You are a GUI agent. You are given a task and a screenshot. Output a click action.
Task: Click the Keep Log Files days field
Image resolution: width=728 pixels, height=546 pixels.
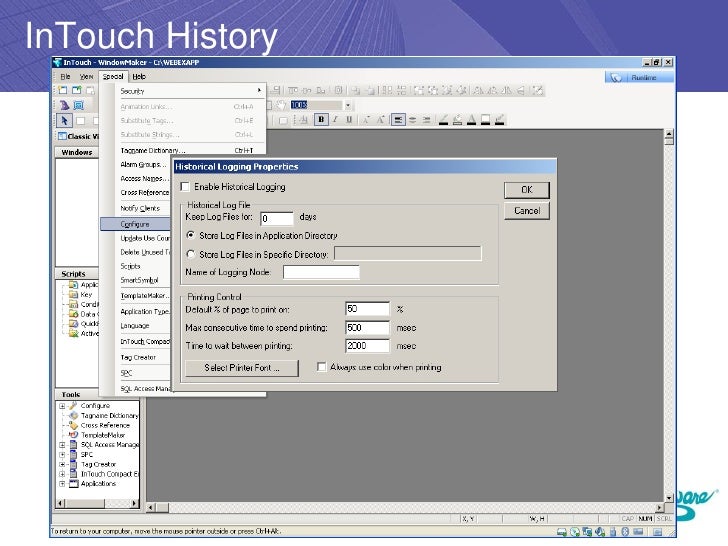pyautogui.click(x=277, y=218)
